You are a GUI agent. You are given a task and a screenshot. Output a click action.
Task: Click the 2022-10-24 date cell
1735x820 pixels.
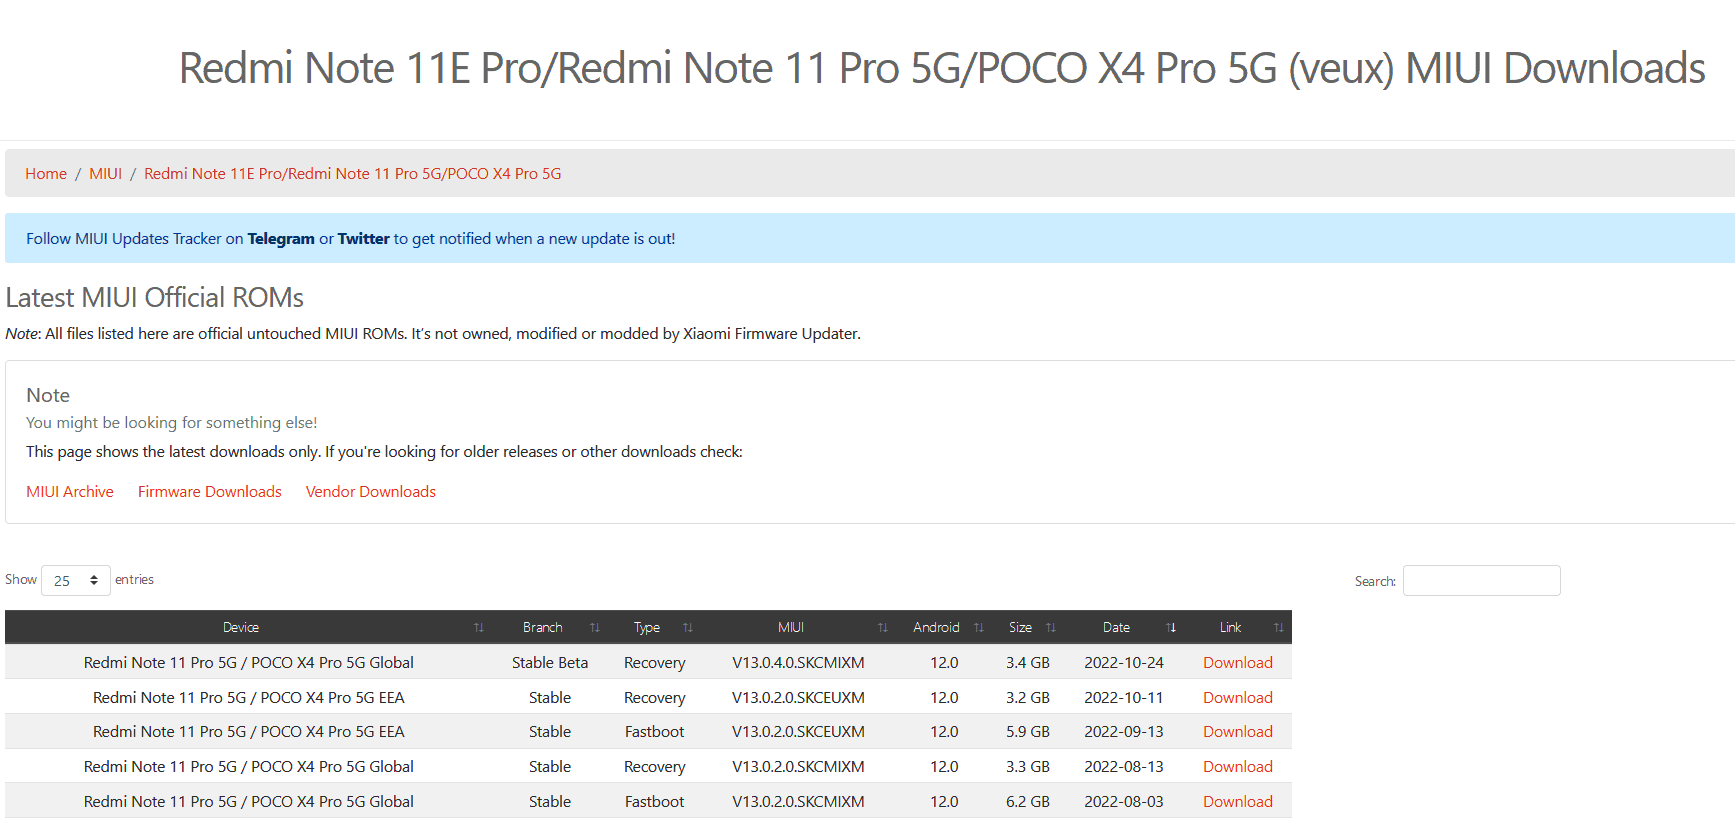1124,663
